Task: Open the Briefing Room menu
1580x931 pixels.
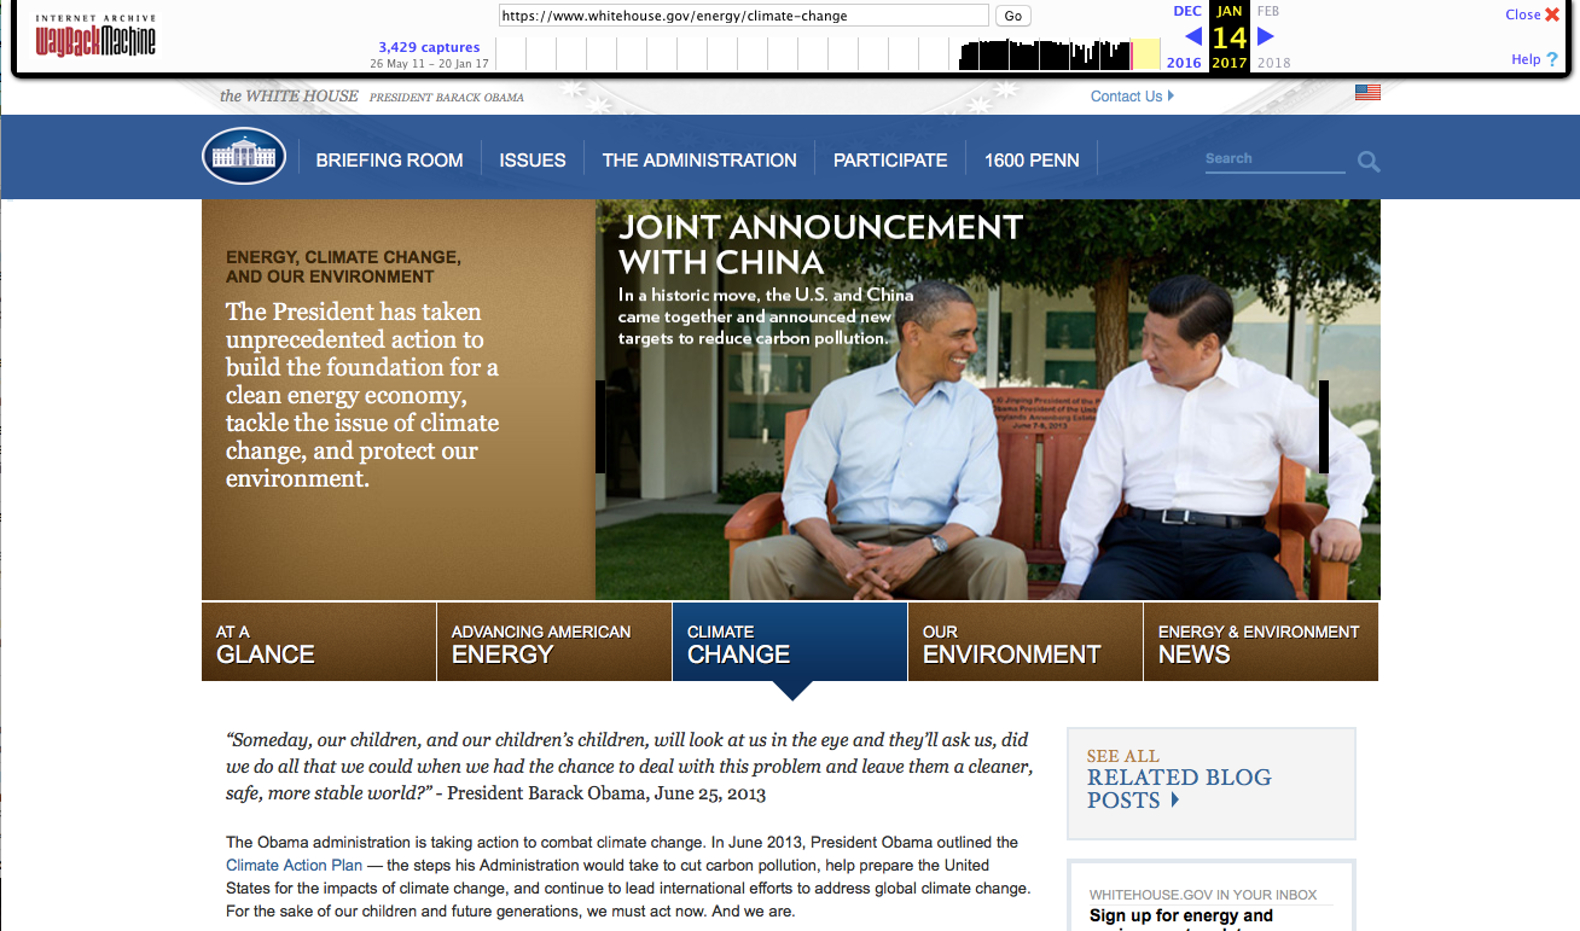Action: tap(389, 160)
